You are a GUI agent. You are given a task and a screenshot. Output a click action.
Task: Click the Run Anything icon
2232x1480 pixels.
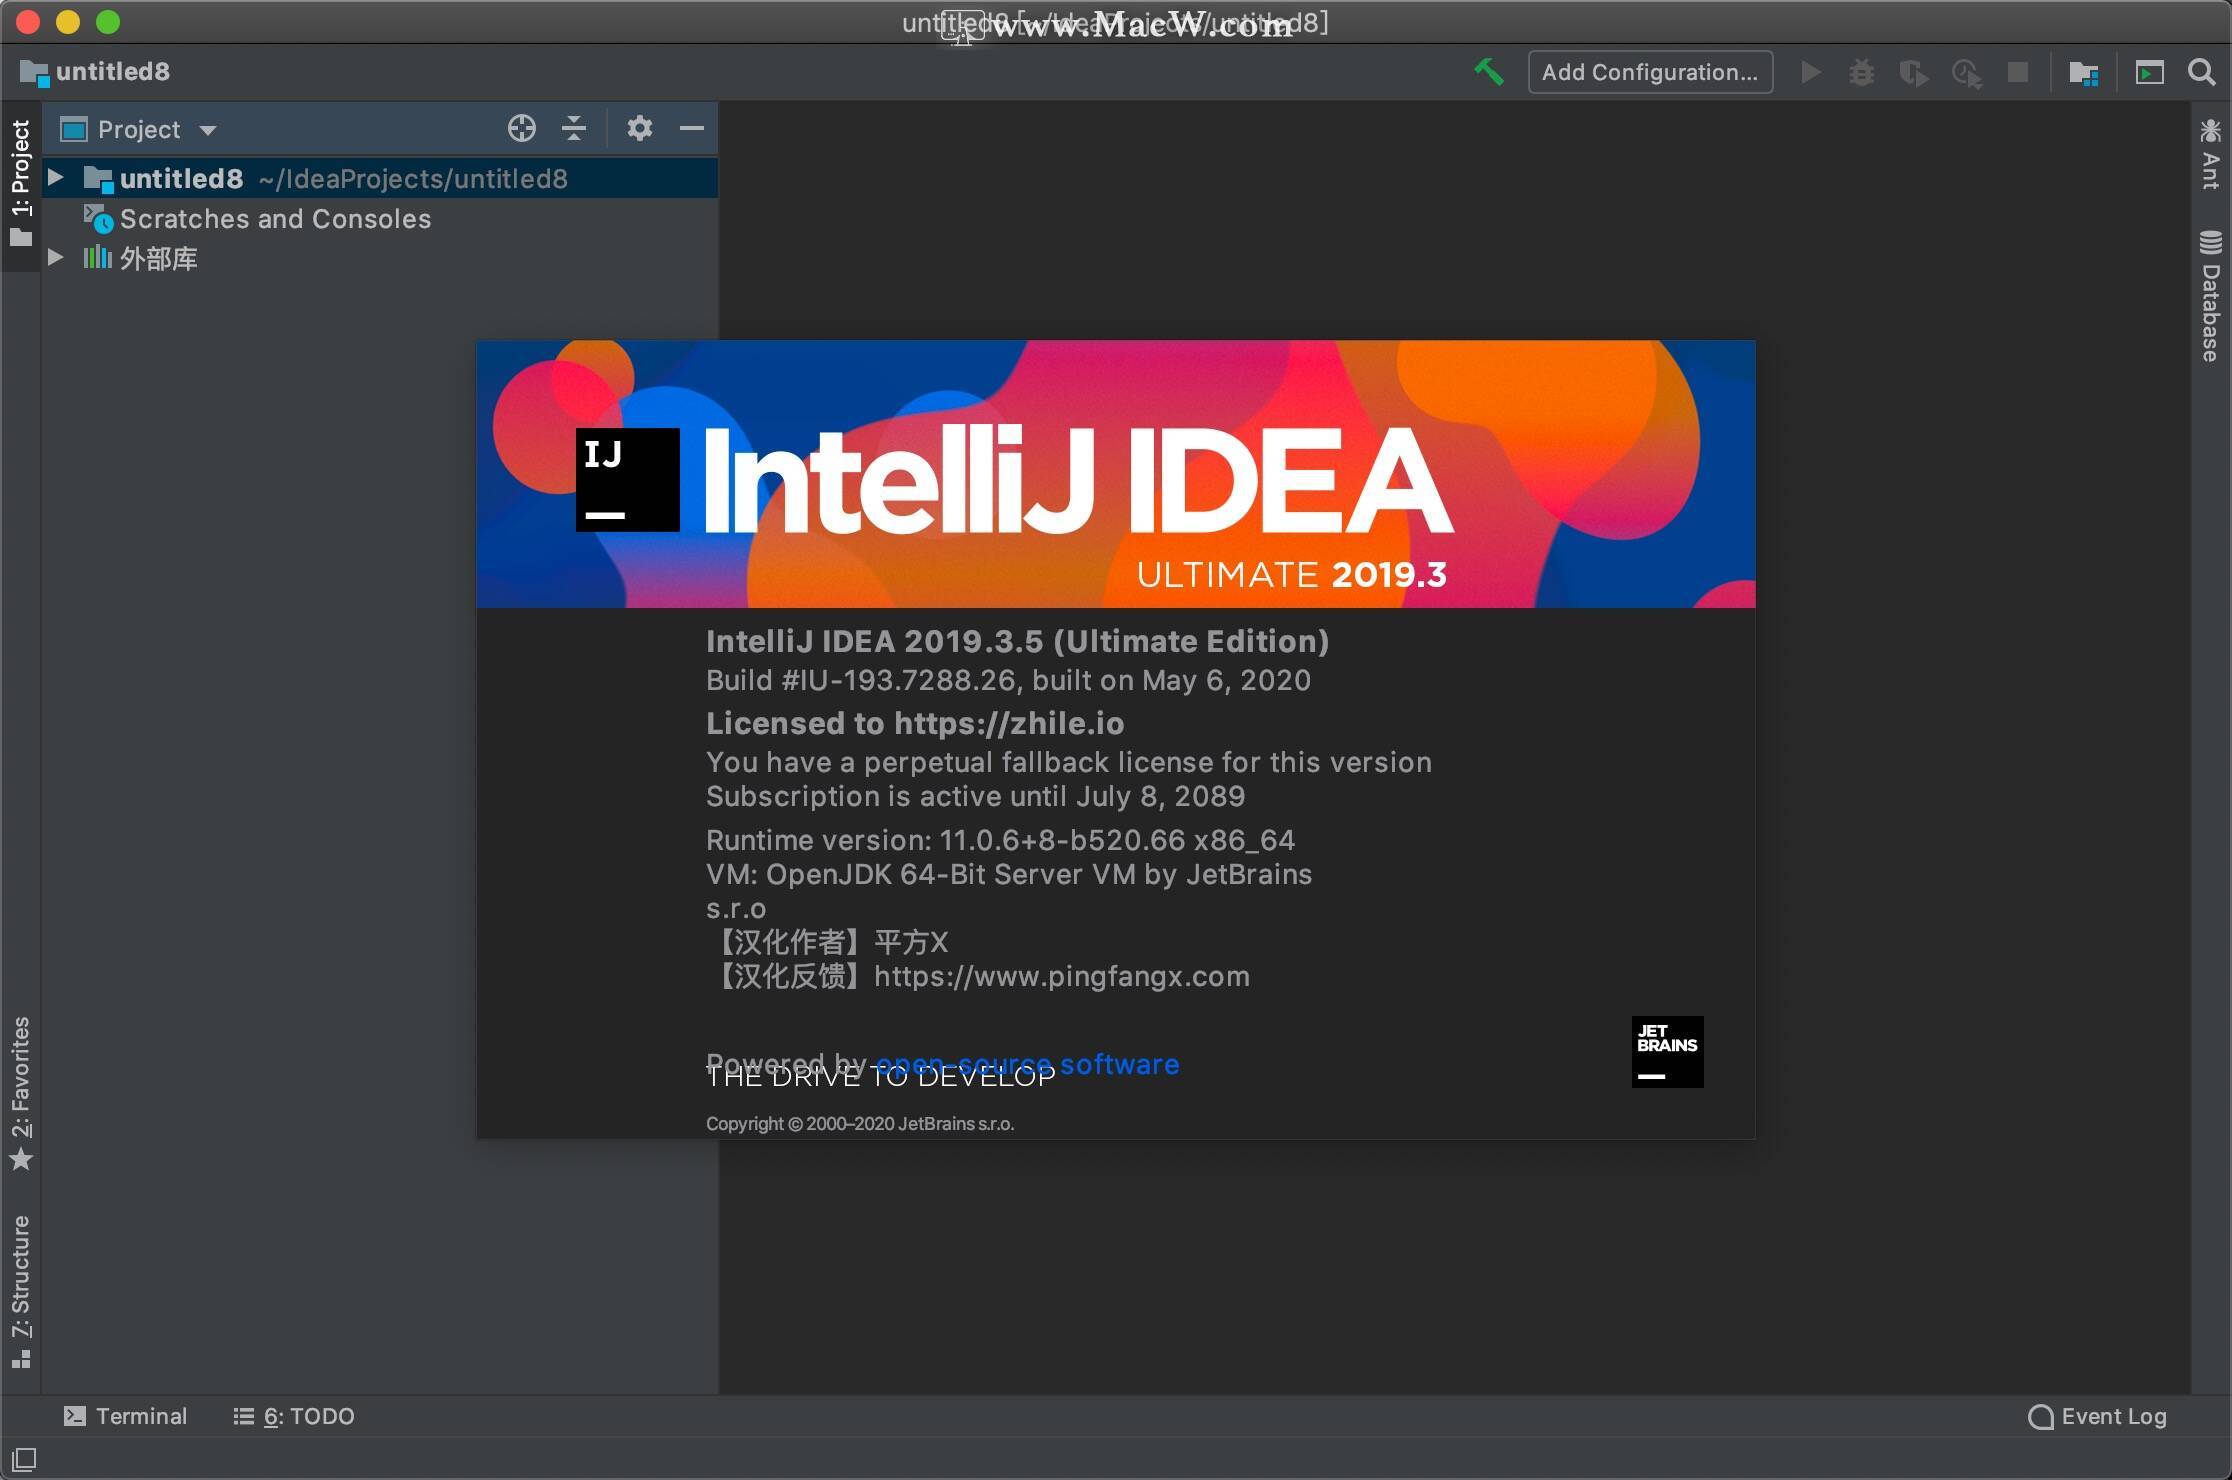[x=2150, y=72]
